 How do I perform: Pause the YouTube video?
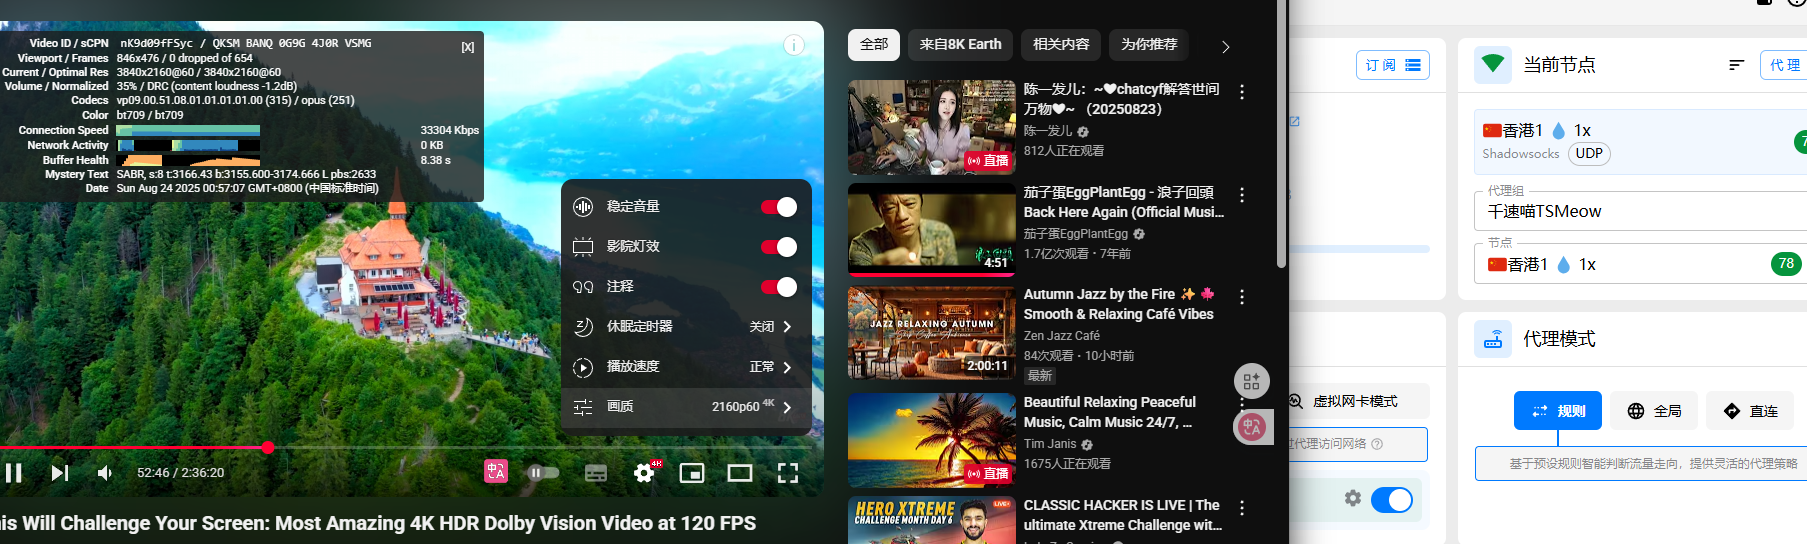[14, 473]
